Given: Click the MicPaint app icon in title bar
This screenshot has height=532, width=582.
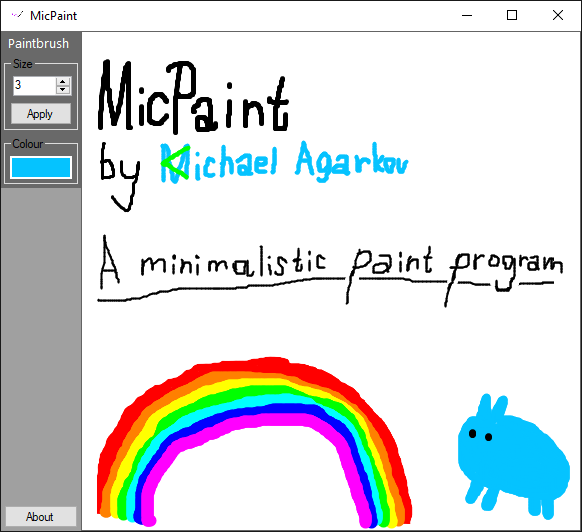Looking at the screenshot, I should (17, 16).
